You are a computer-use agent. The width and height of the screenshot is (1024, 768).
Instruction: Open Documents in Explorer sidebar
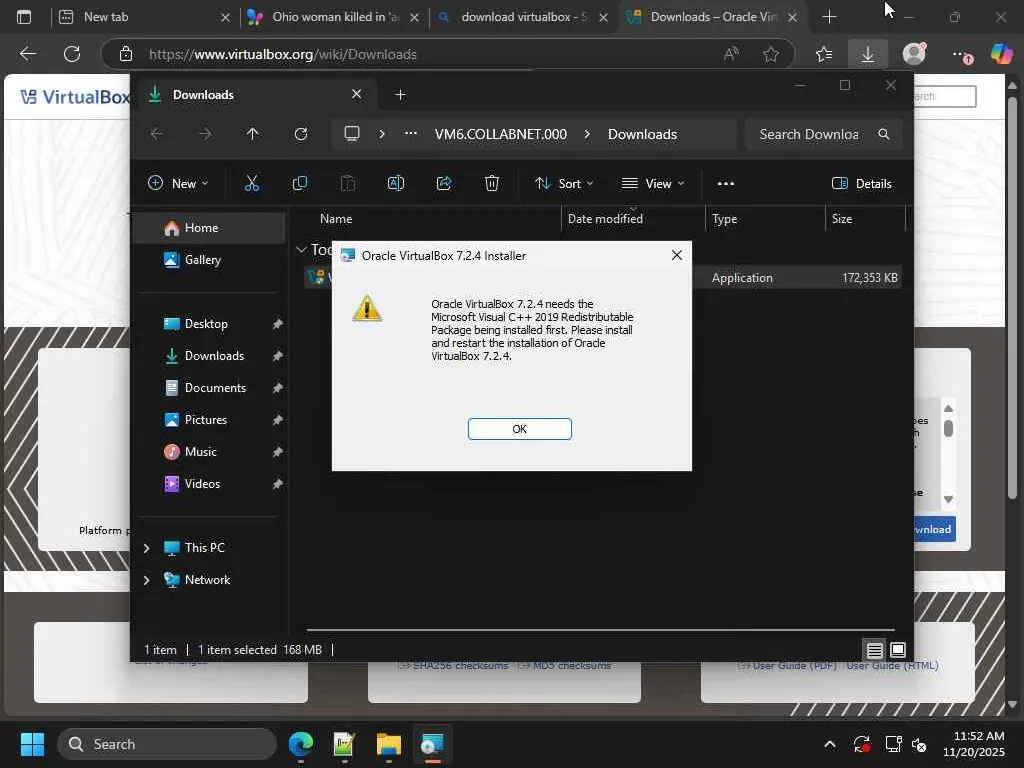[x=209, y=388]
